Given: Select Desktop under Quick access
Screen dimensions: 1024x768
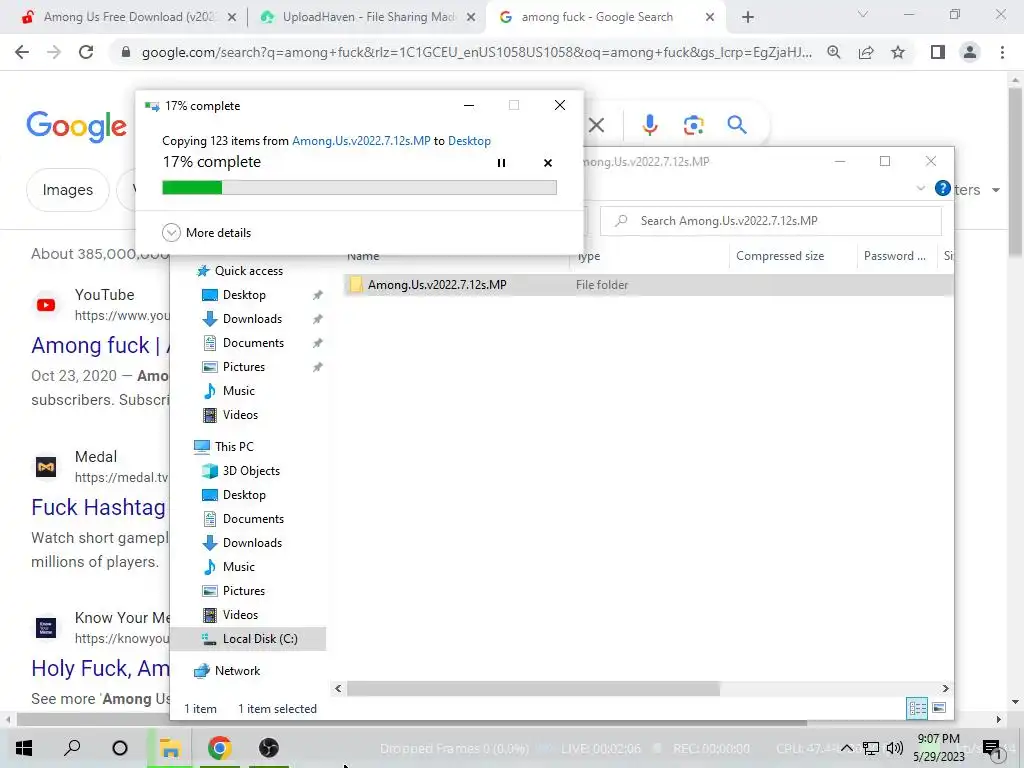Looking at the screenshot, I should tap(244, 295).
